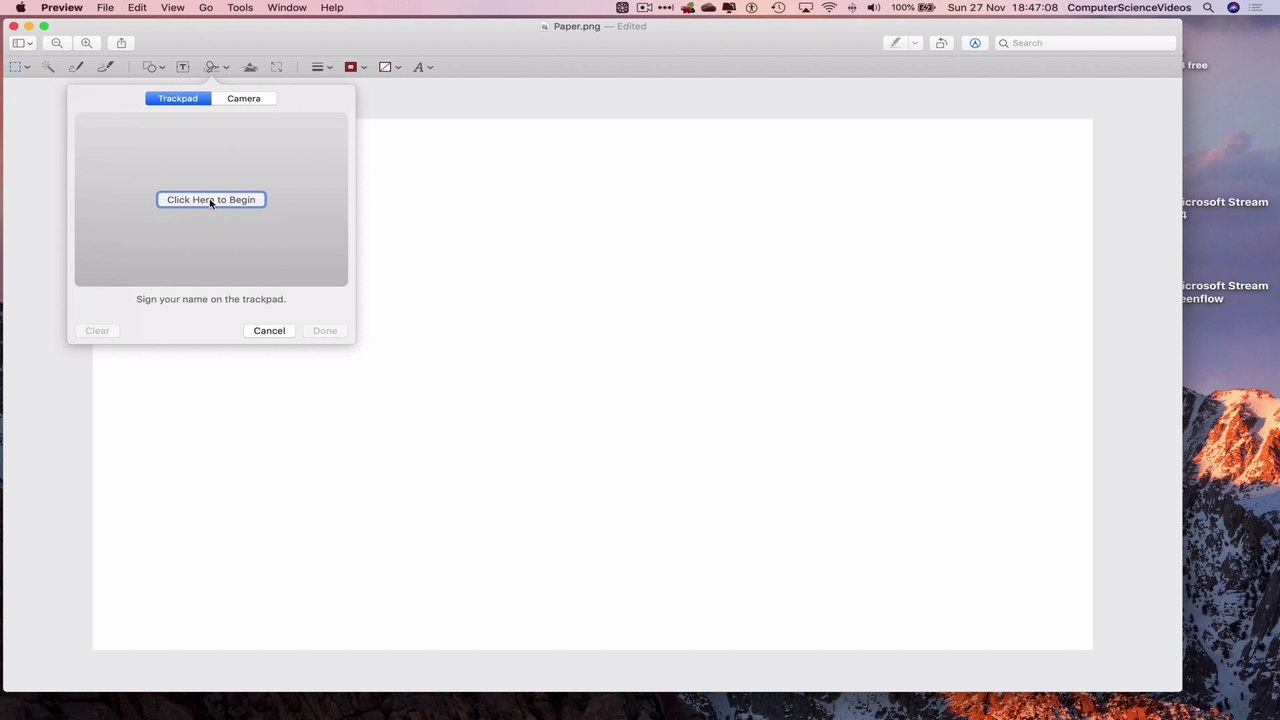
Task: Open the sidebar view dropdown
Action: 23,43
